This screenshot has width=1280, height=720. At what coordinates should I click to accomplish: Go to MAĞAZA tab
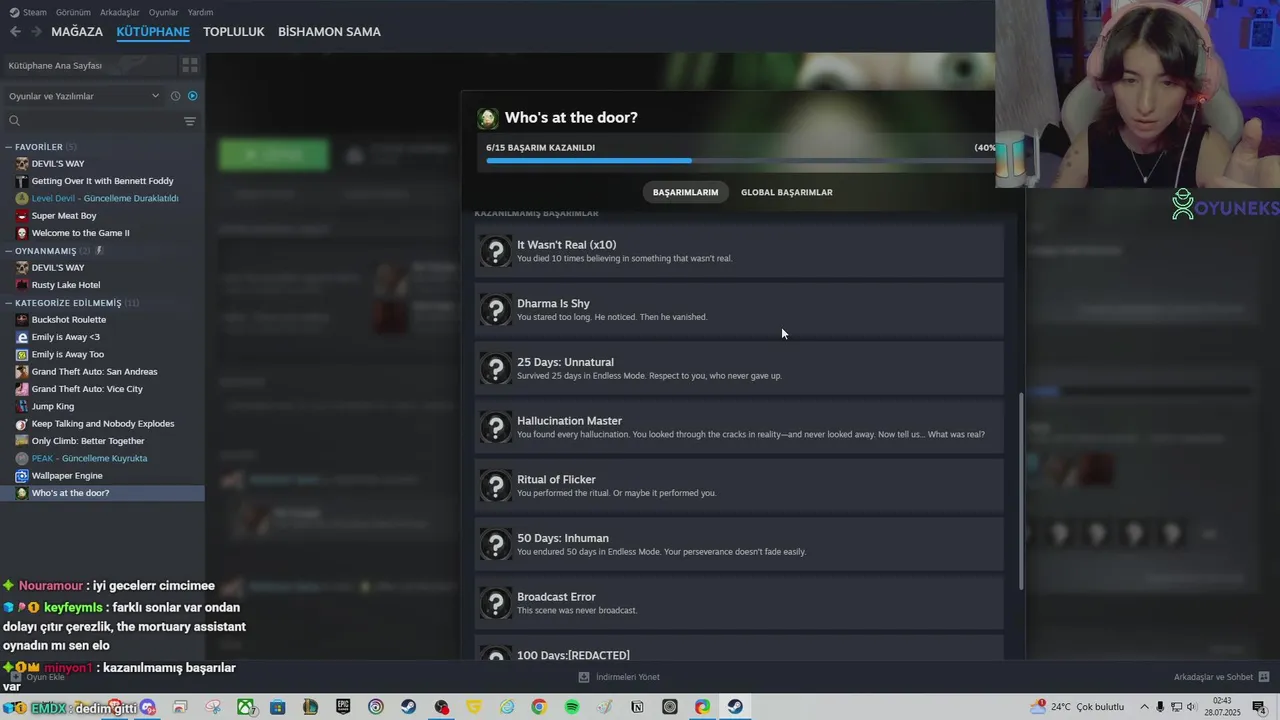click(77, 32)
